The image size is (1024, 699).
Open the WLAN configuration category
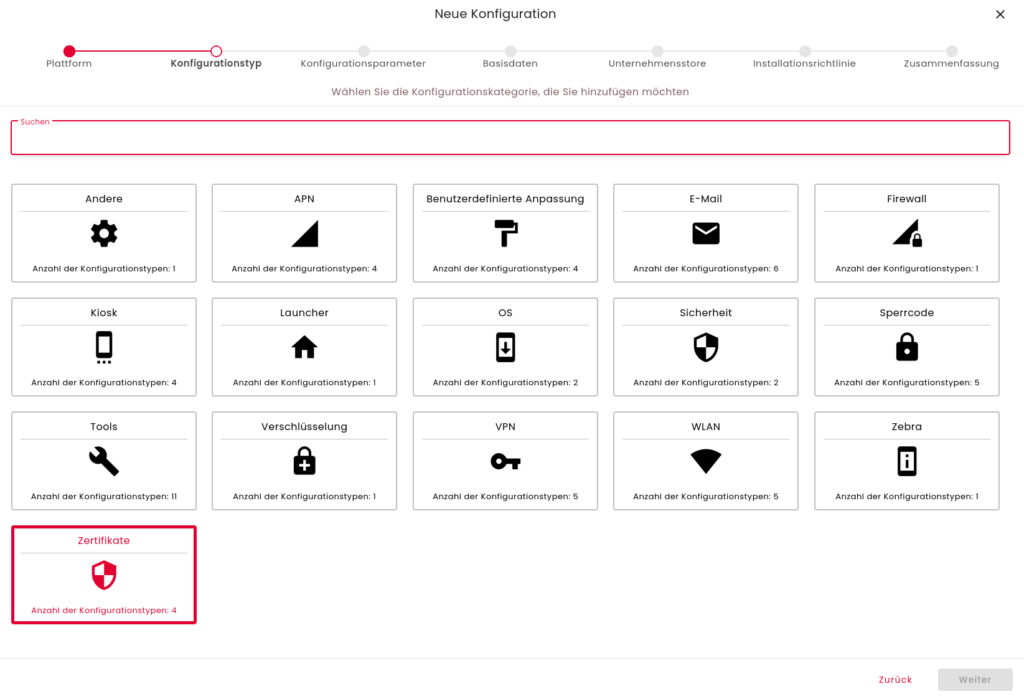[706, 461]
